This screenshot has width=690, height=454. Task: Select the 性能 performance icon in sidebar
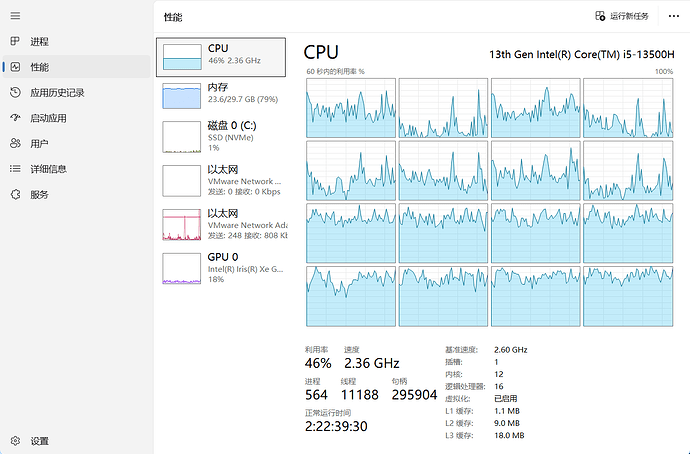tap(15, 67)
